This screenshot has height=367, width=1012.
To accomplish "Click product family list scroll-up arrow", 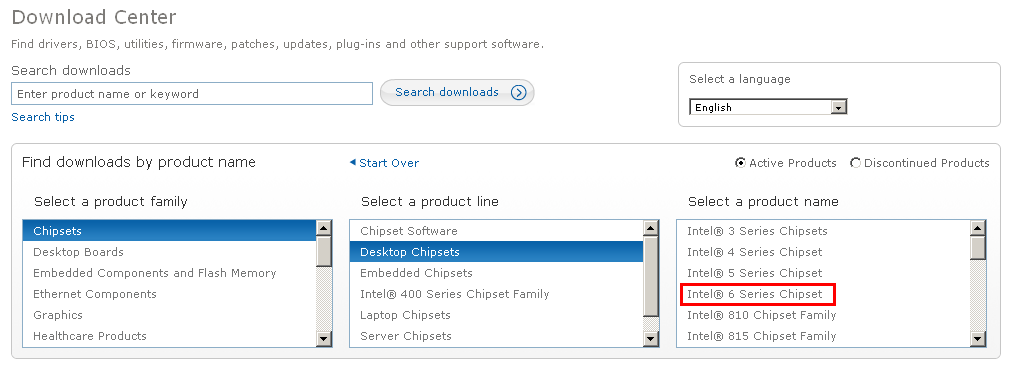I will click(x=324, y=228).
